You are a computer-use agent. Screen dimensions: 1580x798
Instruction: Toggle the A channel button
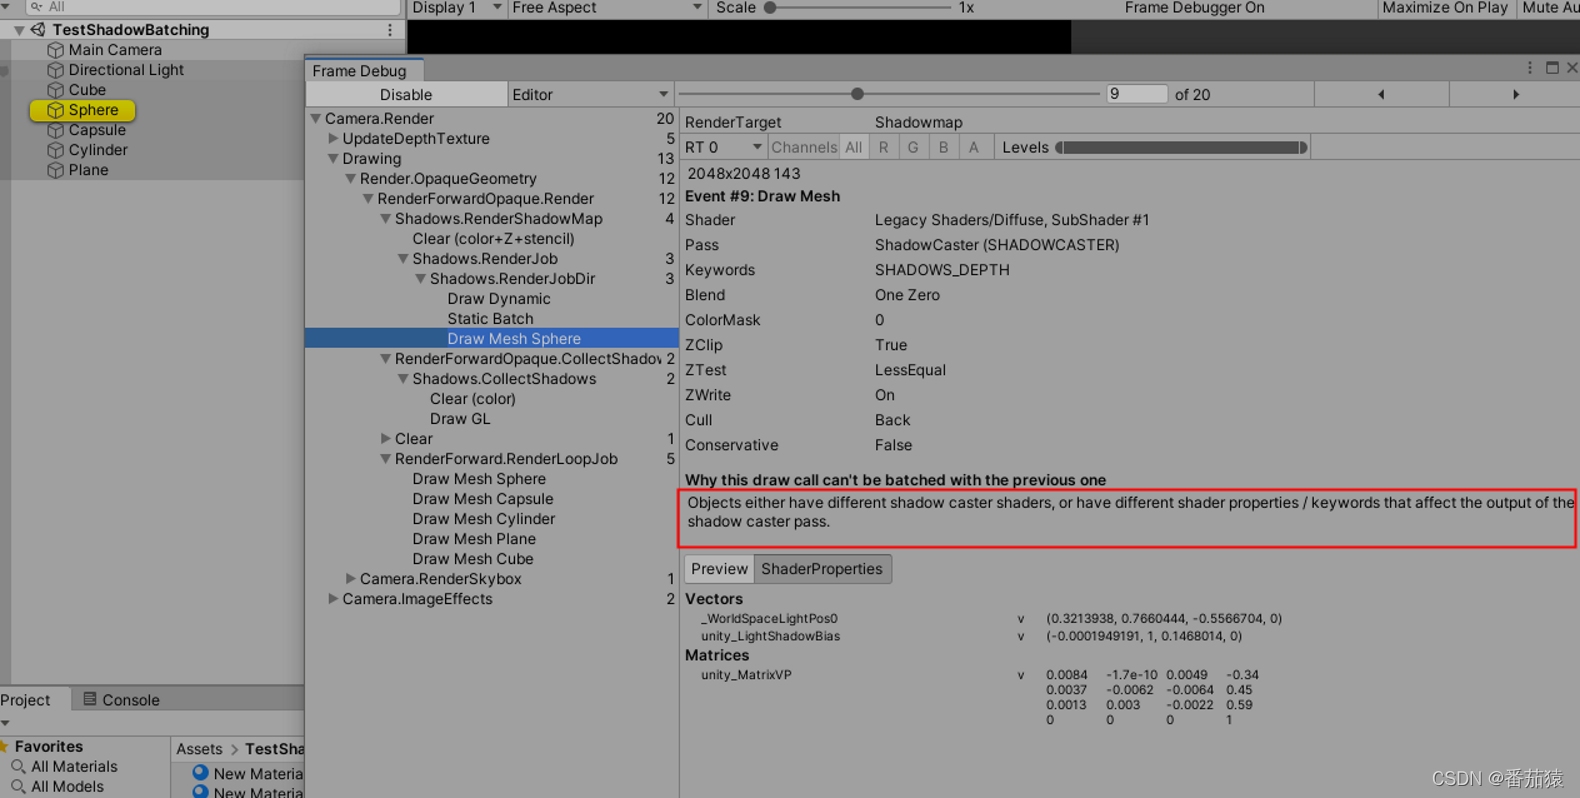coord(973,147)
